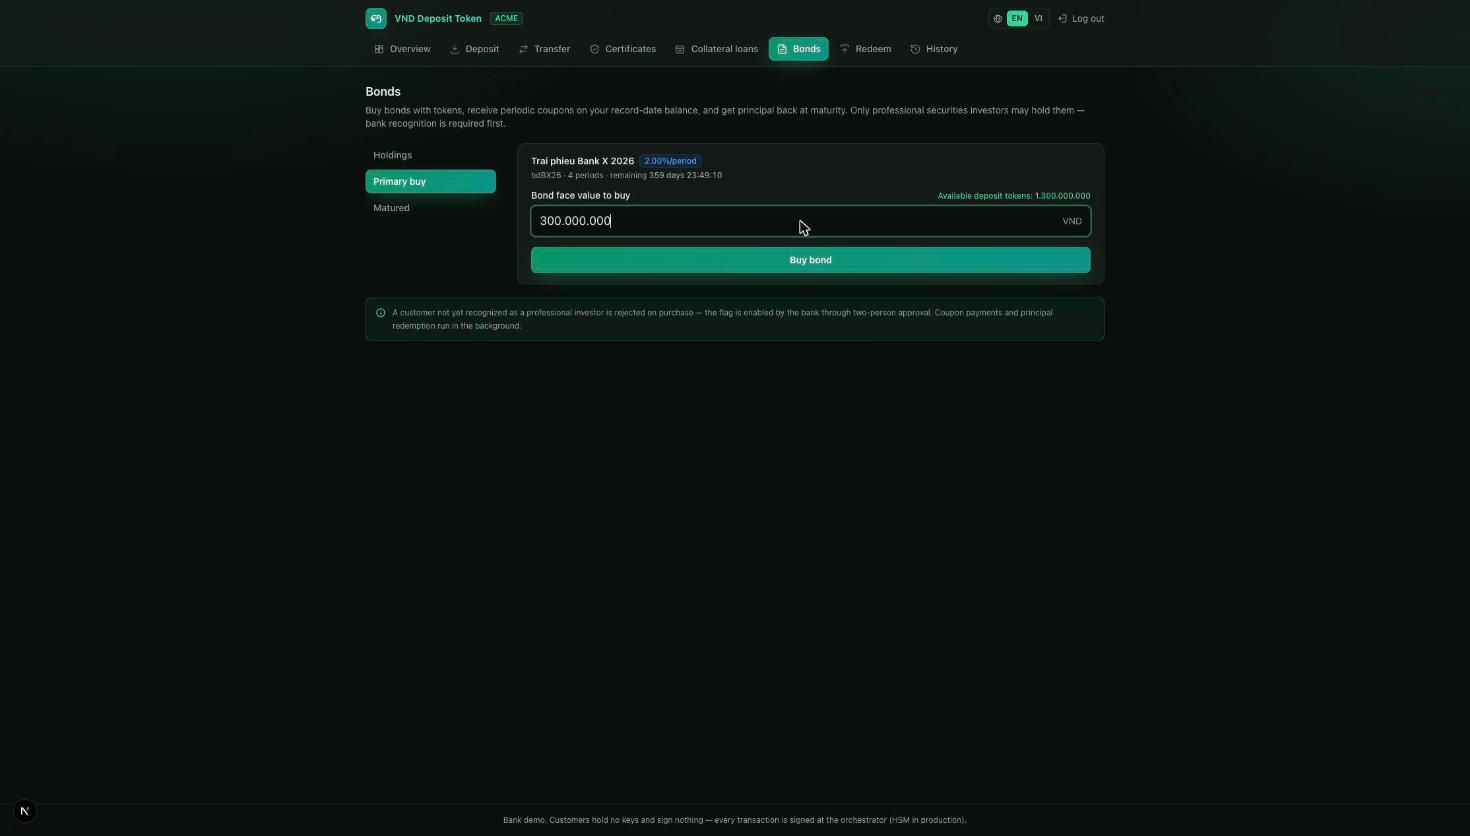
Task: Select the Bonds navigation tab
Action: pyautogui.click(x=798, y=49)
